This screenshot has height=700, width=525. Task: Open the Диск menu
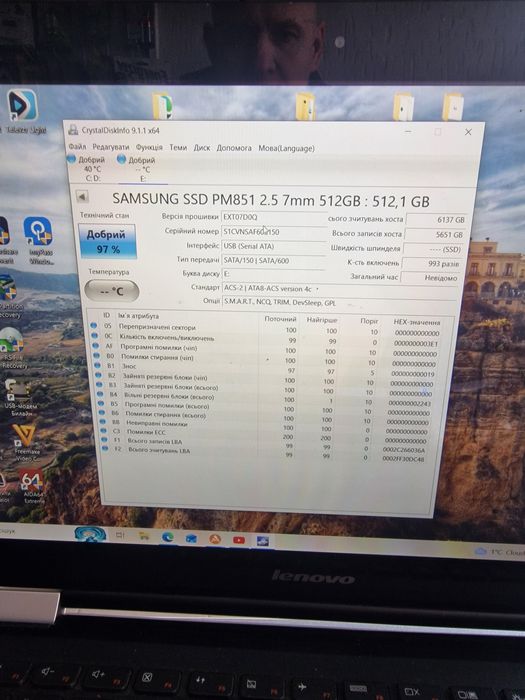pyautogui.click(x=202, y=148)
